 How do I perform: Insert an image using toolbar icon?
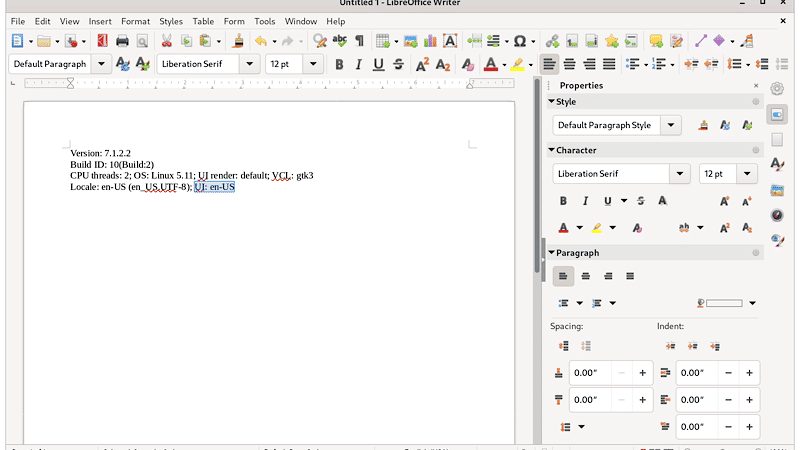(x=410, y=41)
